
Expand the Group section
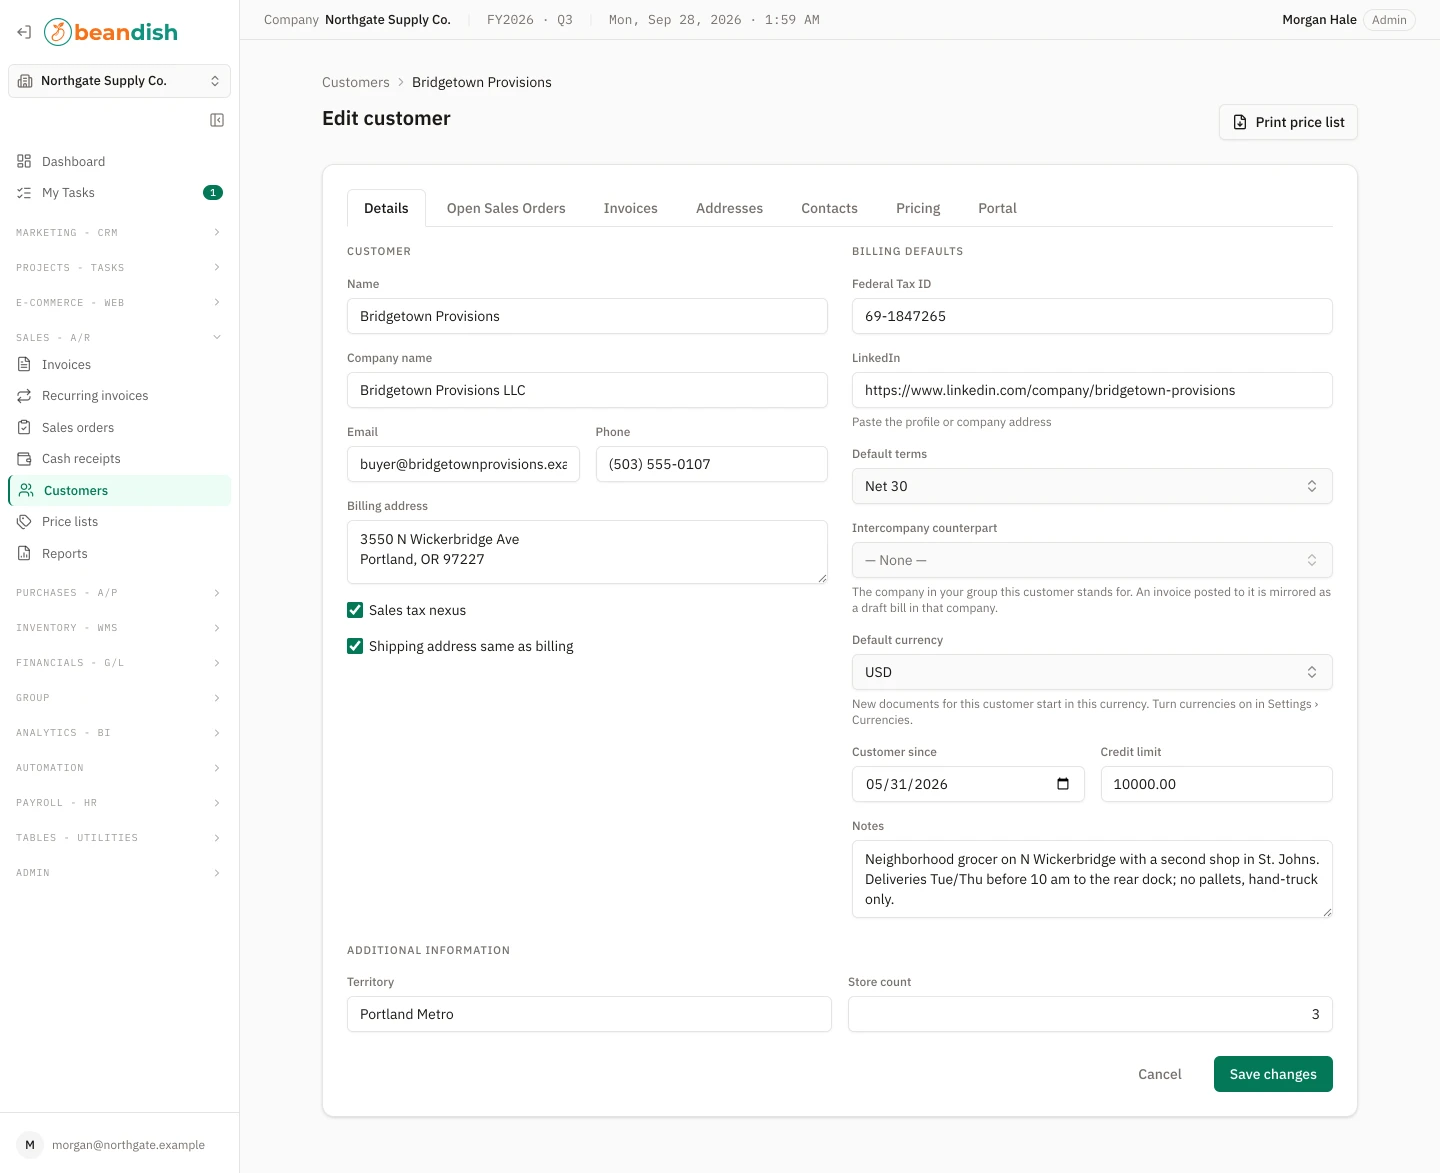click(x=119, y=698)
